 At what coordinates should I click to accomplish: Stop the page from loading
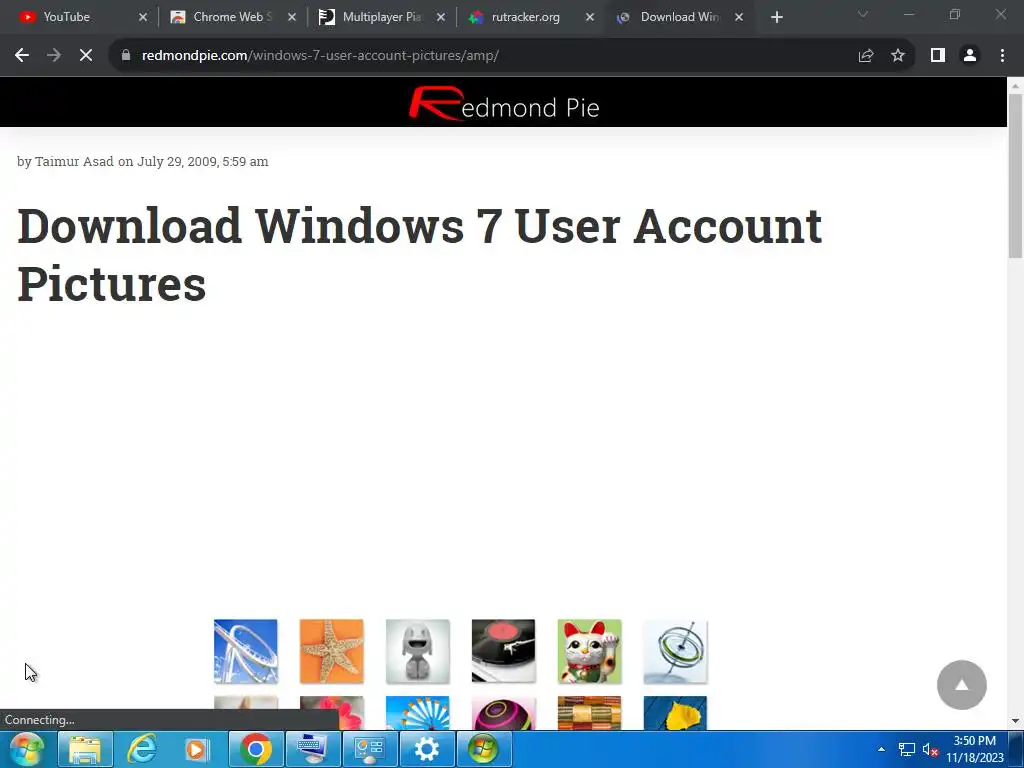pyautogui.click(x=86, y=56)
